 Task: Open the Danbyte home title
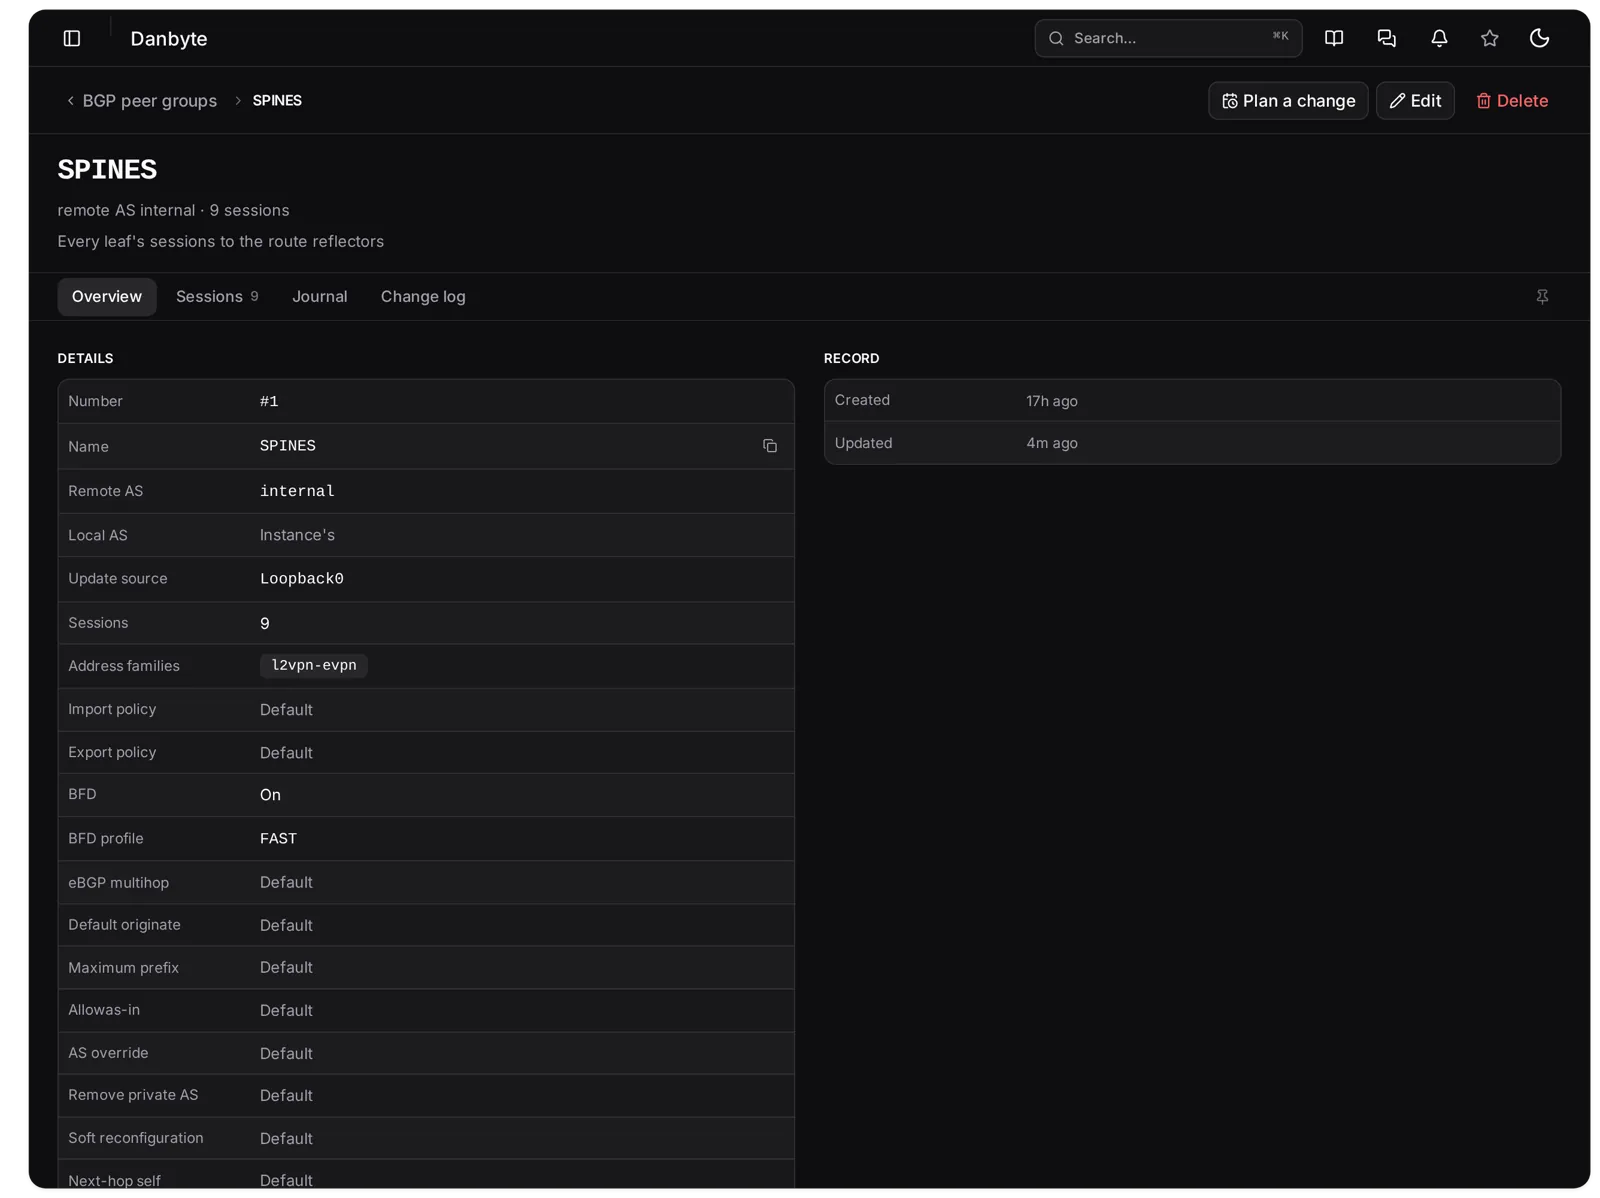(169, 39)
